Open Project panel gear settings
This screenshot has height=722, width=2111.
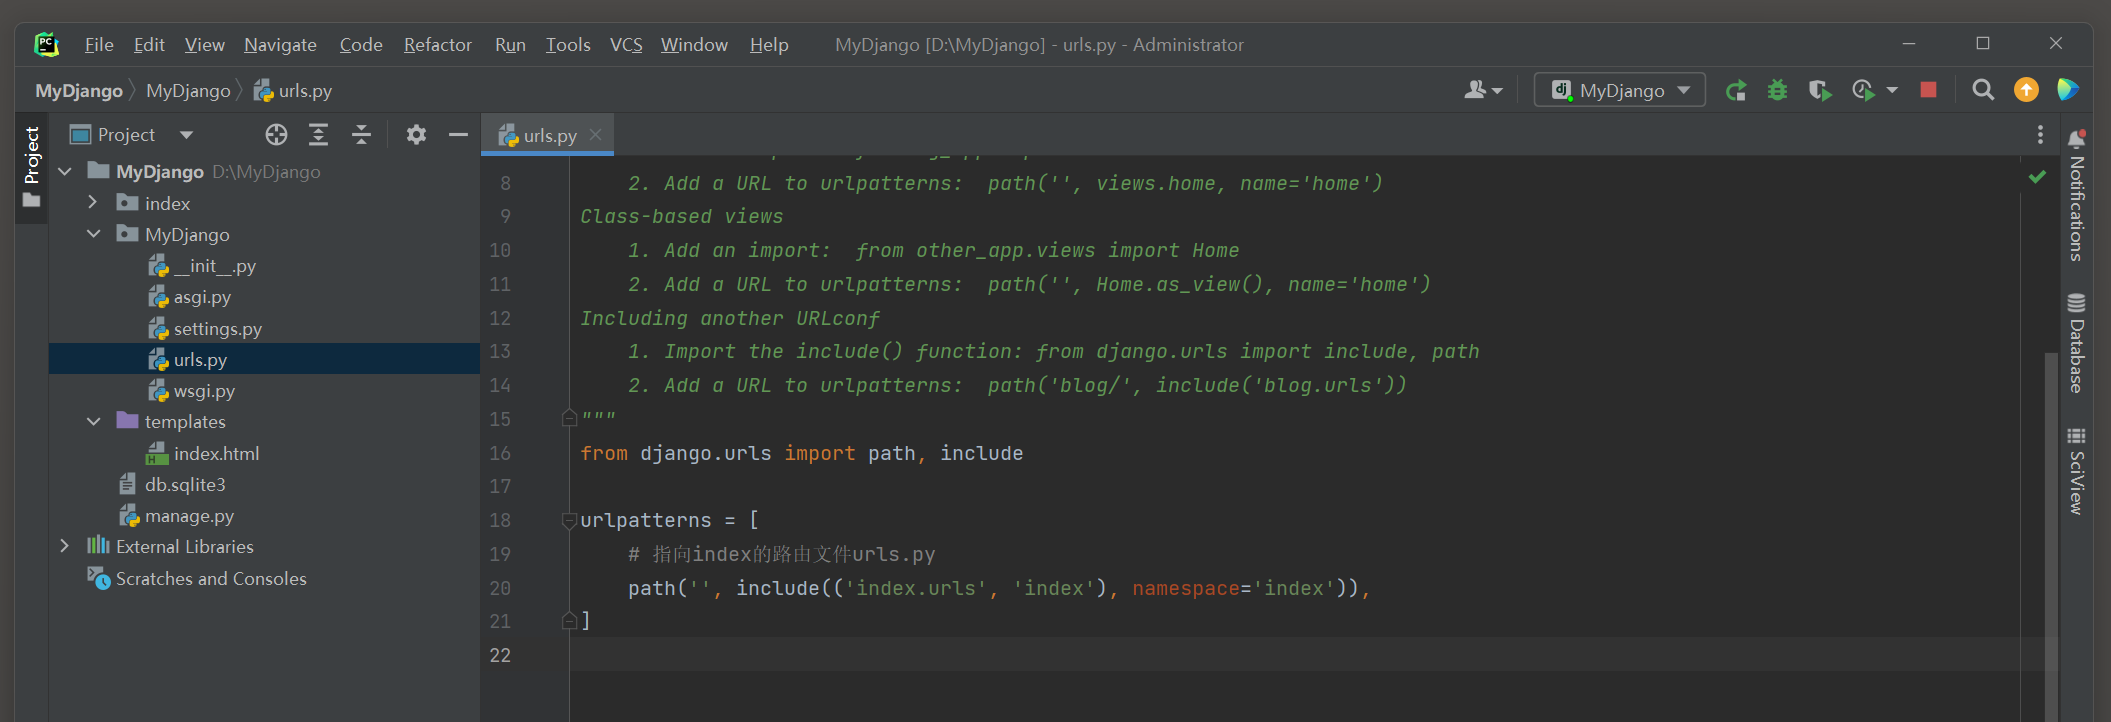tap(416, 135)
